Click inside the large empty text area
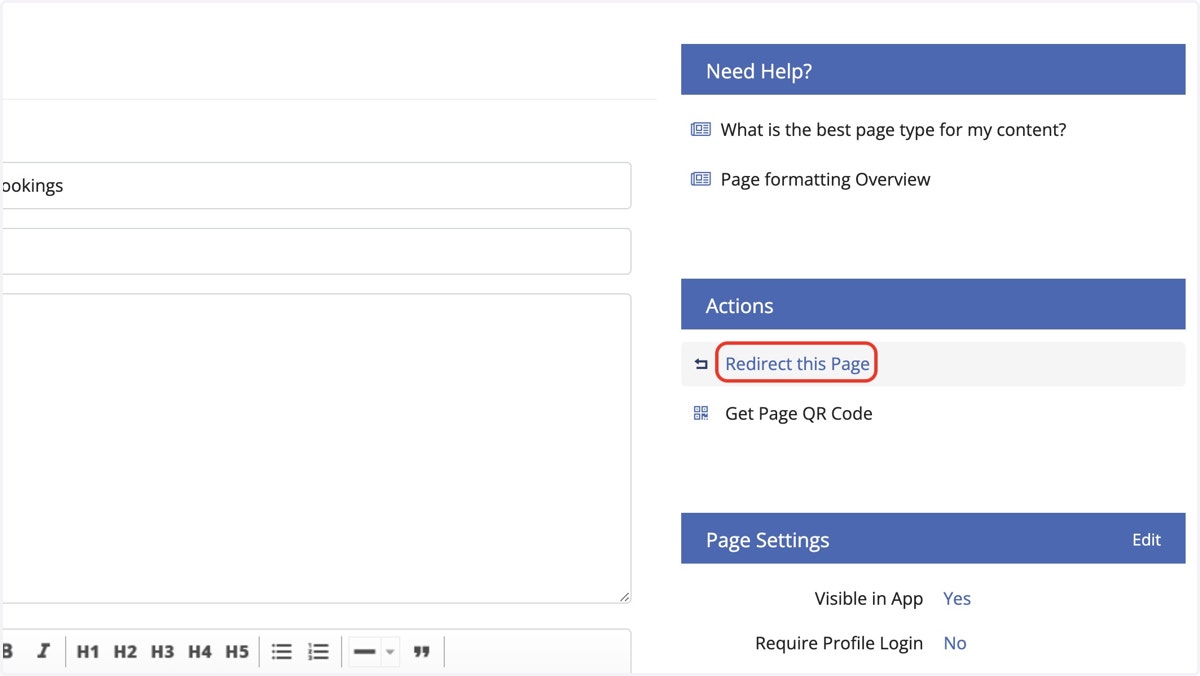Viewport: 1200px width, 676px height. click(315, 448)
